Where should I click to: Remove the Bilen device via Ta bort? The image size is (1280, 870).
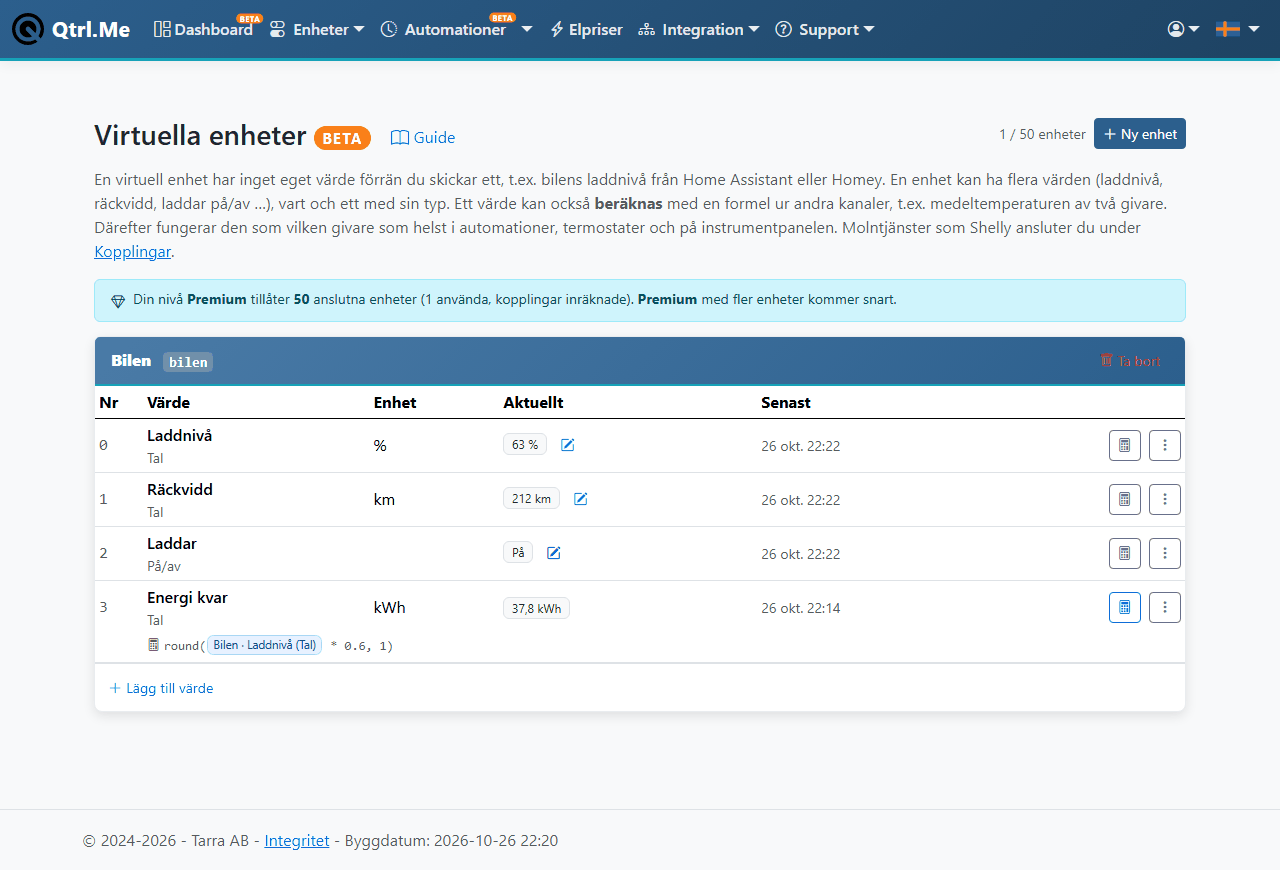[x=1131, y=361]
